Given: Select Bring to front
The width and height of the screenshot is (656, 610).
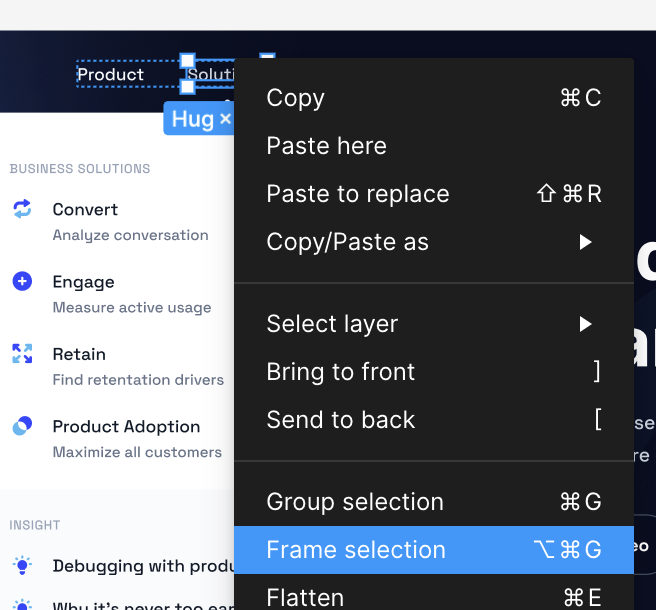Looking at the screenshot, I should click(434, 372).
